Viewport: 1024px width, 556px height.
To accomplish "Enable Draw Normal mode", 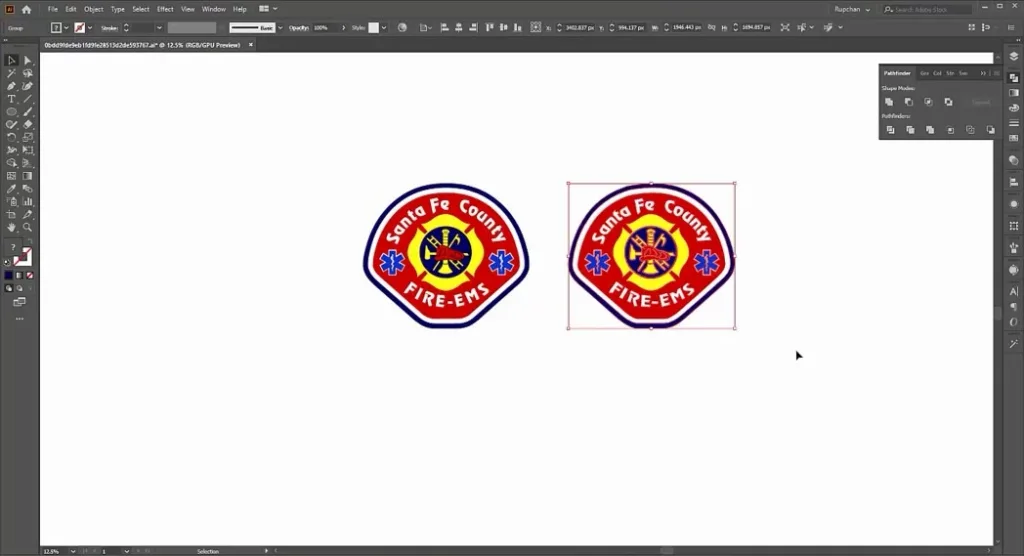I will tap(8, 288).
